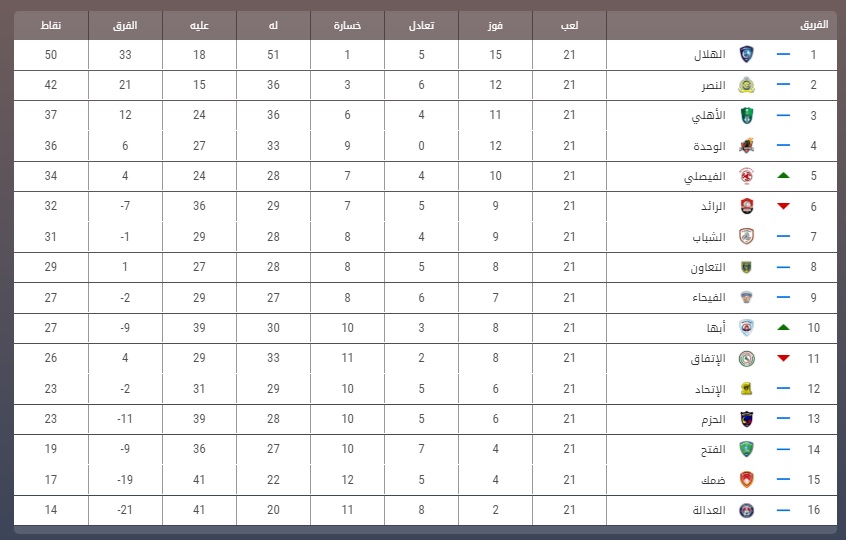
Task: Click green up arrow beside rank 5
Action: 783,175
